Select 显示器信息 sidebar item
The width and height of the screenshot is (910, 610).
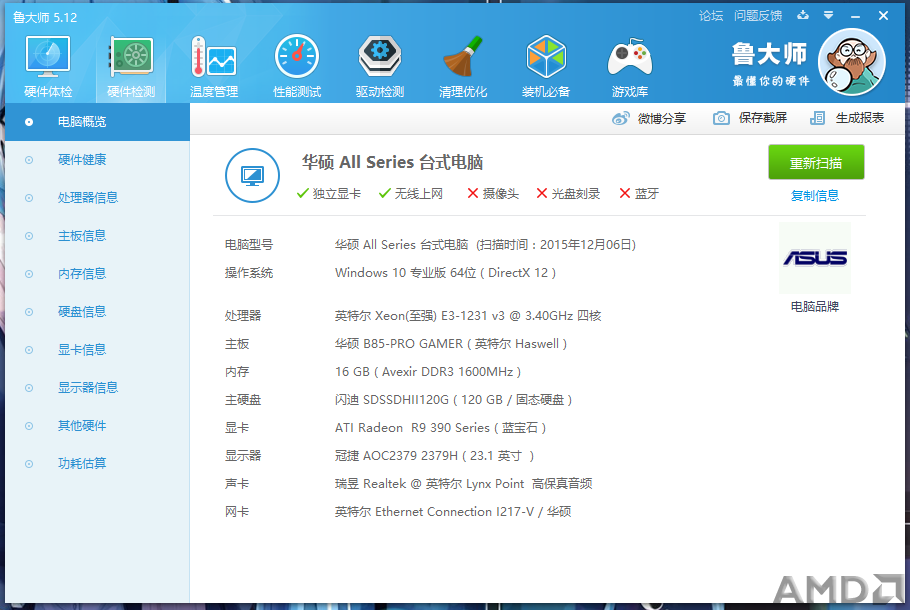point(98,388)
